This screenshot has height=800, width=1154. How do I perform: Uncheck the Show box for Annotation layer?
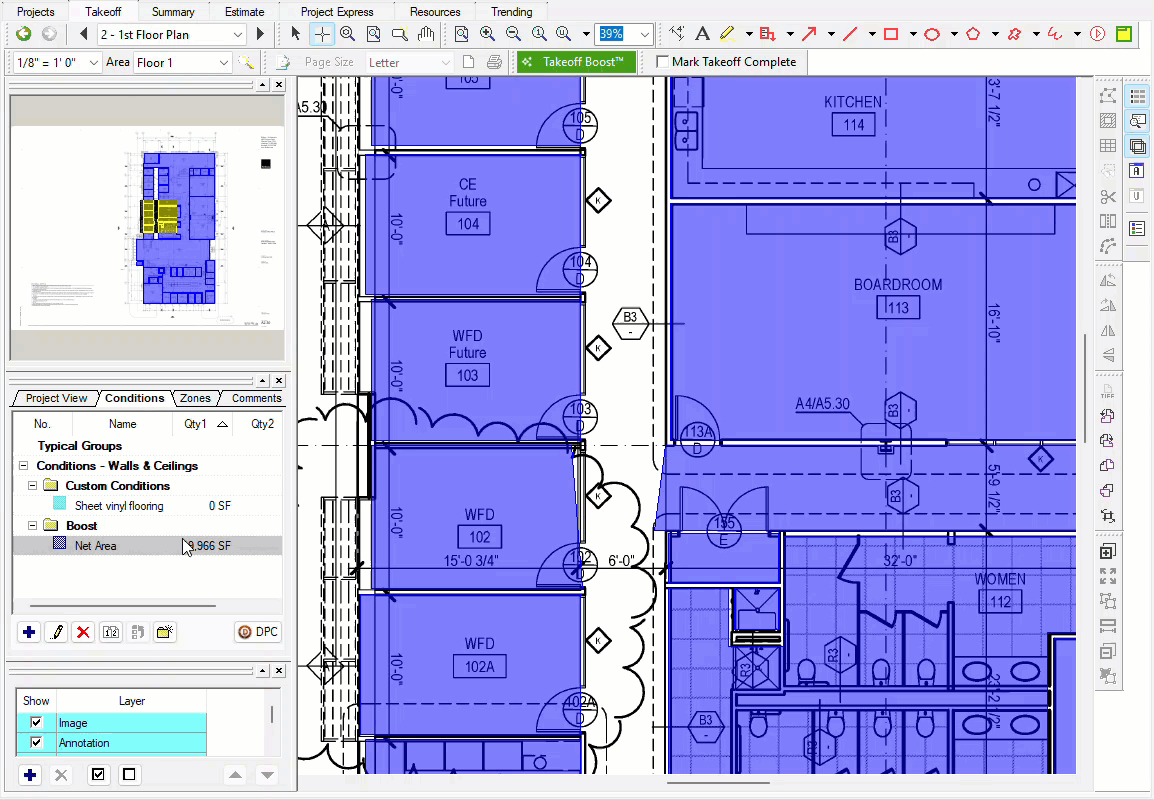pos(36,743)
